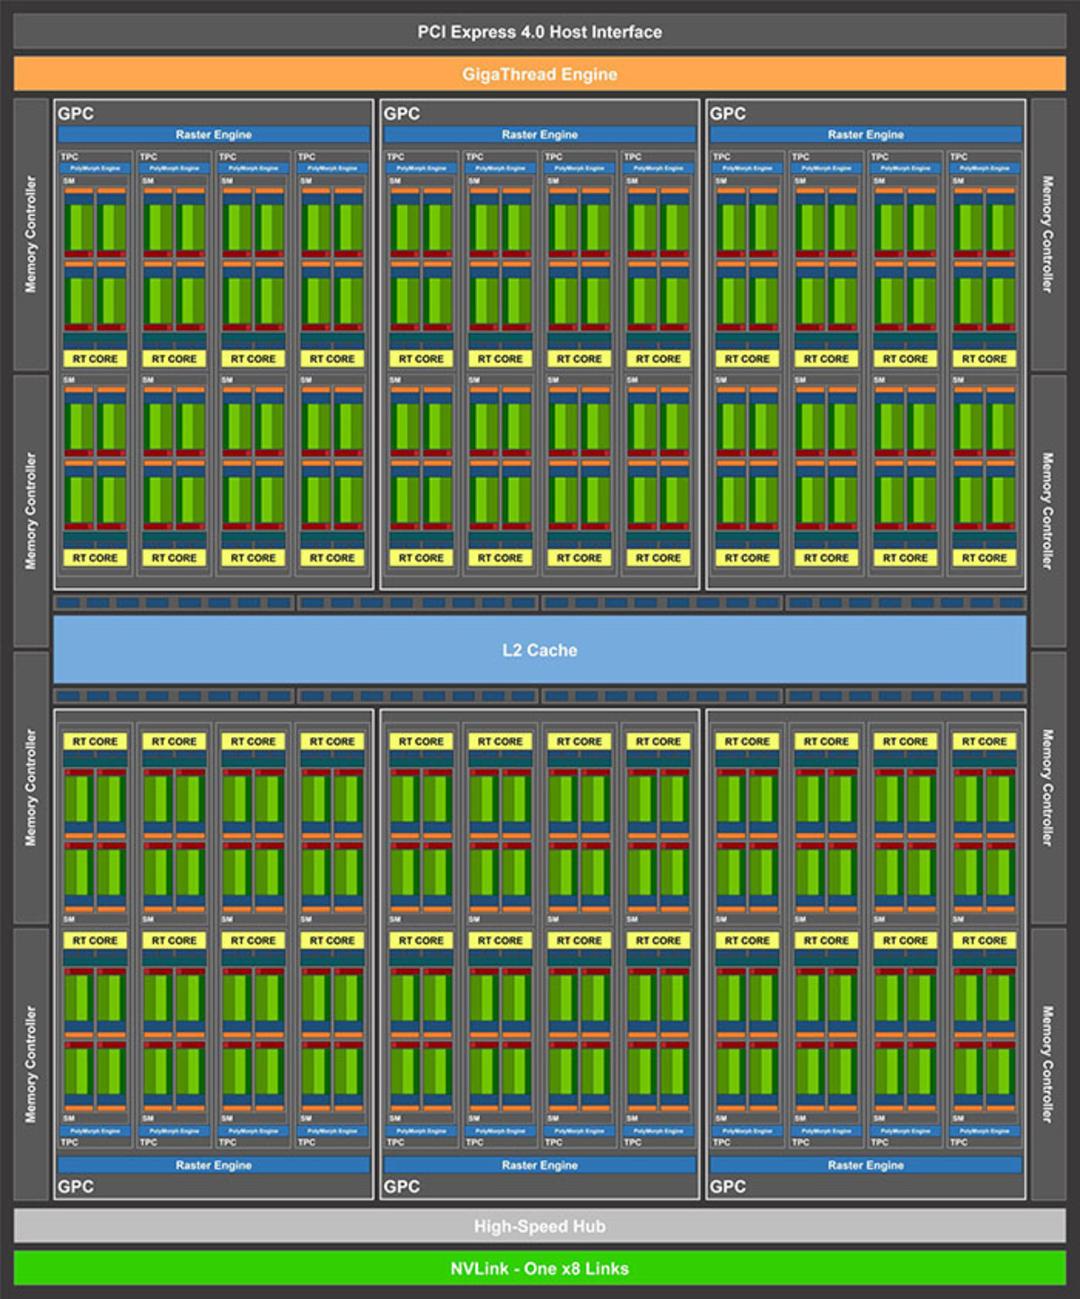Select the Raster Engine bar in upper-right GPC
This screenshot has height=1299, width=1080.
click(x=866, y=134)
